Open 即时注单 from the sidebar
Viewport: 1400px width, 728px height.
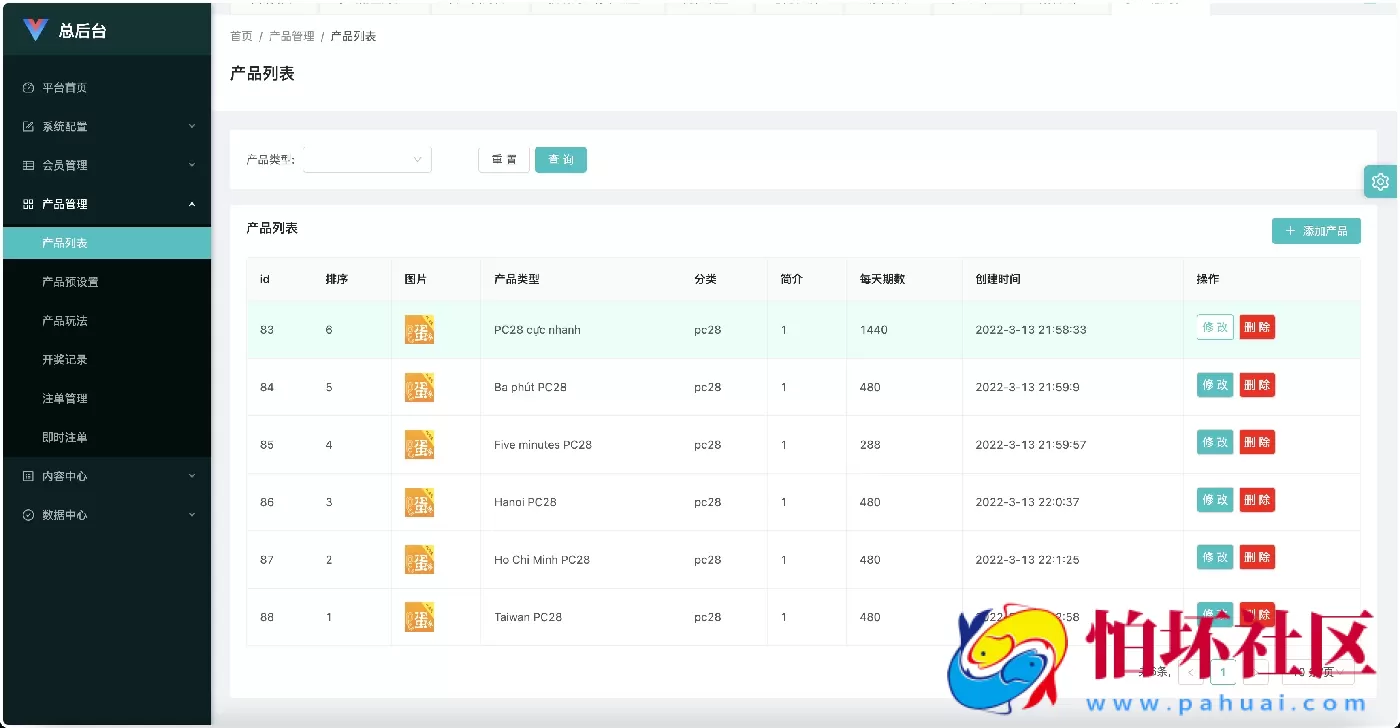[x=65, y=437]
